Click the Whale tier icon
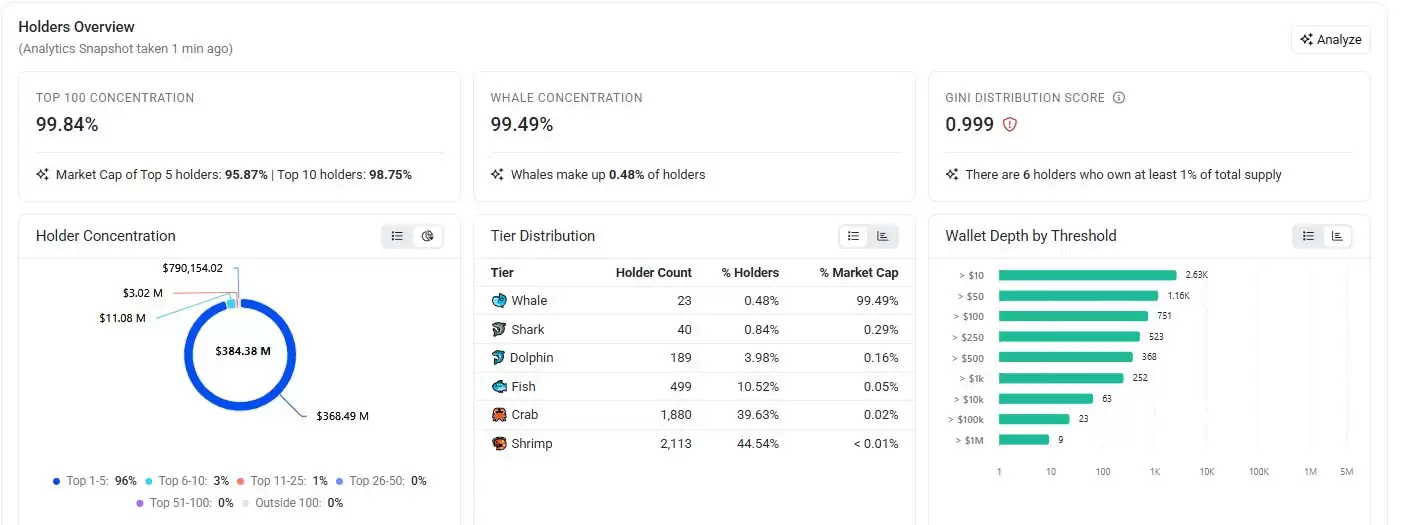The width and height of the screenshot is (1402, 525). pos(499,300)
